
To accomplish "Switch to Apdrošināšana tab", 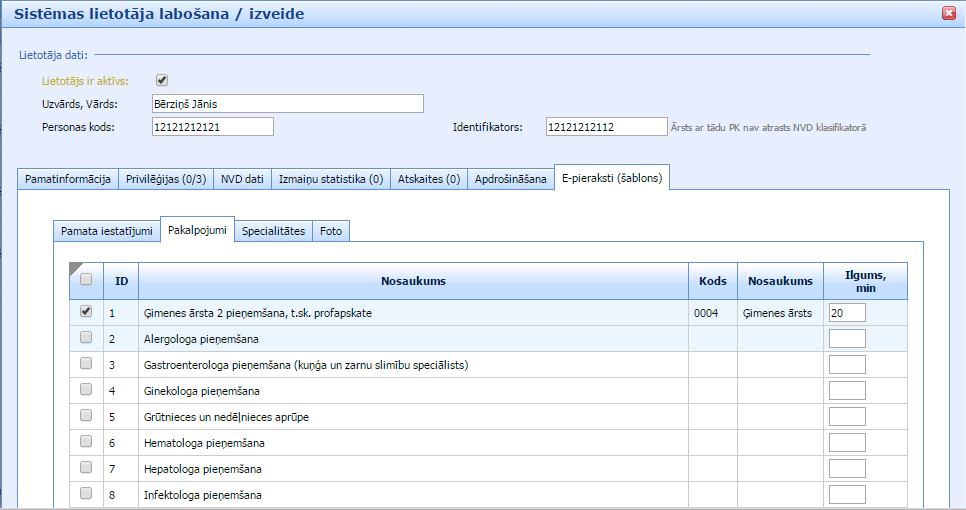I will click(511, 179).
